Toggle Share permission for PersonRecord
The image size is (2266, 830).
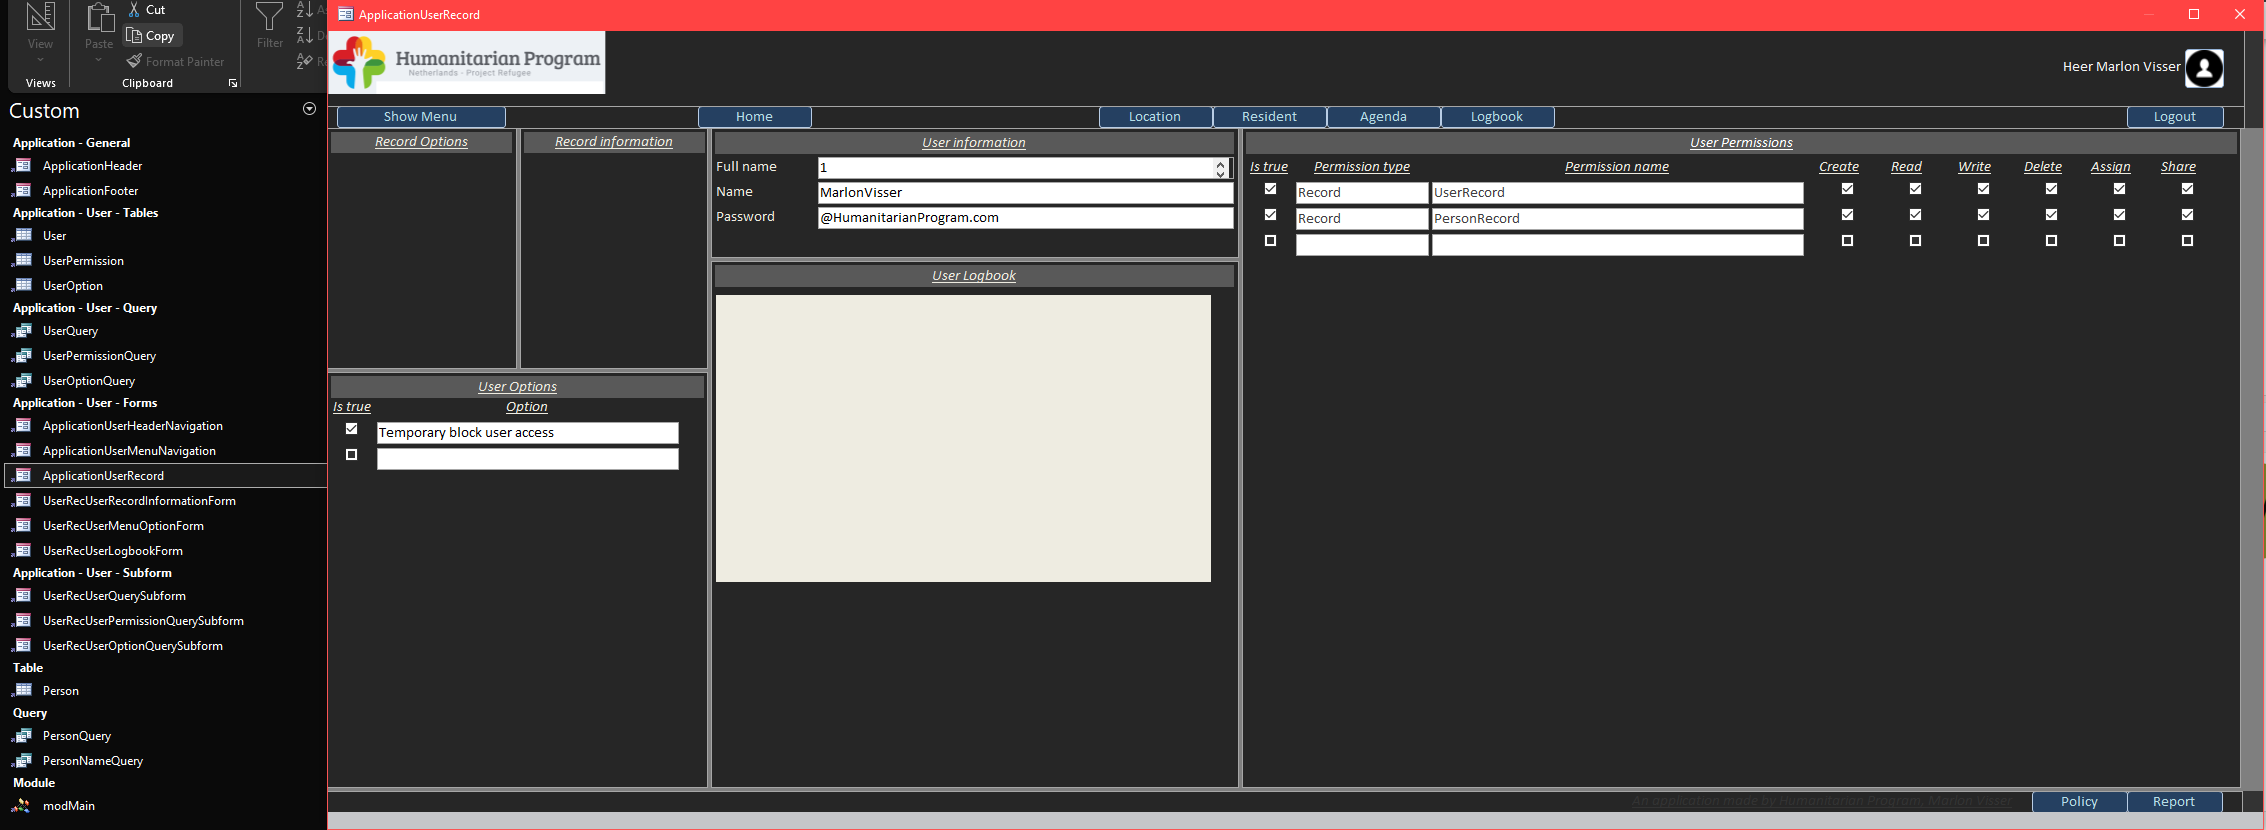click(x=2187, y=215)
